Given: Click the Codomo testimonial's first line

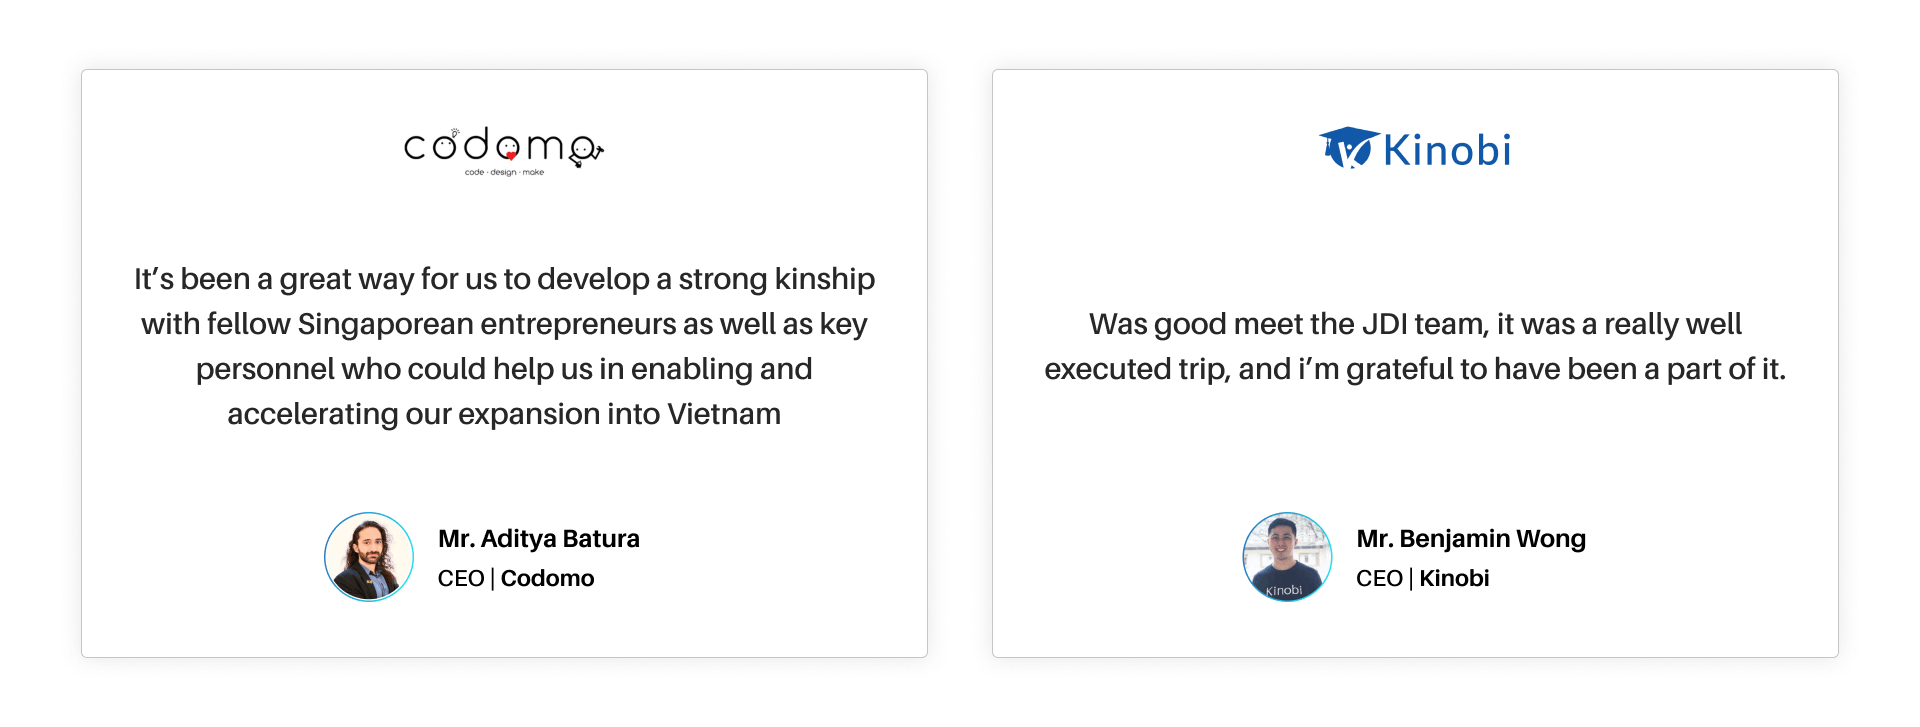Looking at the screenshot, I should [504, 279].
